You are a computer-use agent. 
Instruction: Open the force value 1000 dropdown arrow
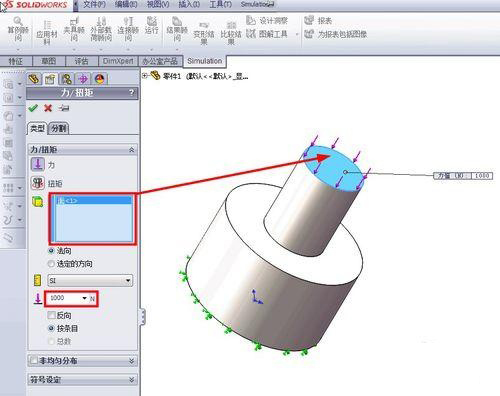pos(85,298)
